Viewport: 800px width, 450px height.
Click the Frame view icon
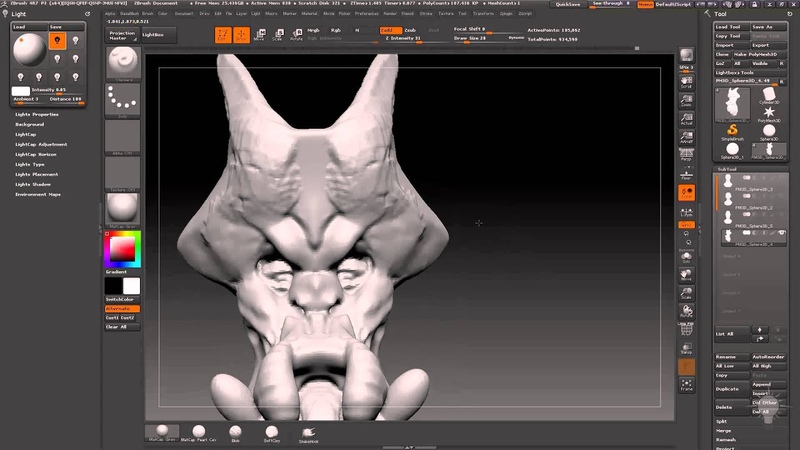pyautogui.click(x=686, y=385)
